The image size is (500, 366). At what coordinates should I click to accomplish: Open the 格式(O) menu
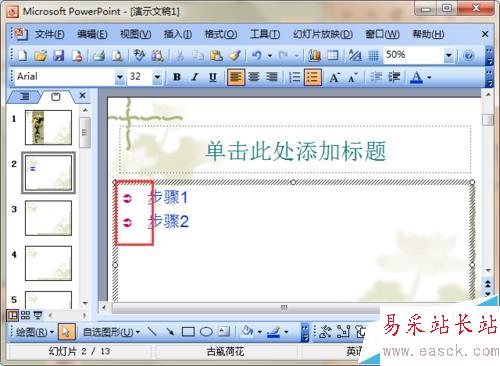pyautogui.click(x=221, y=34)
